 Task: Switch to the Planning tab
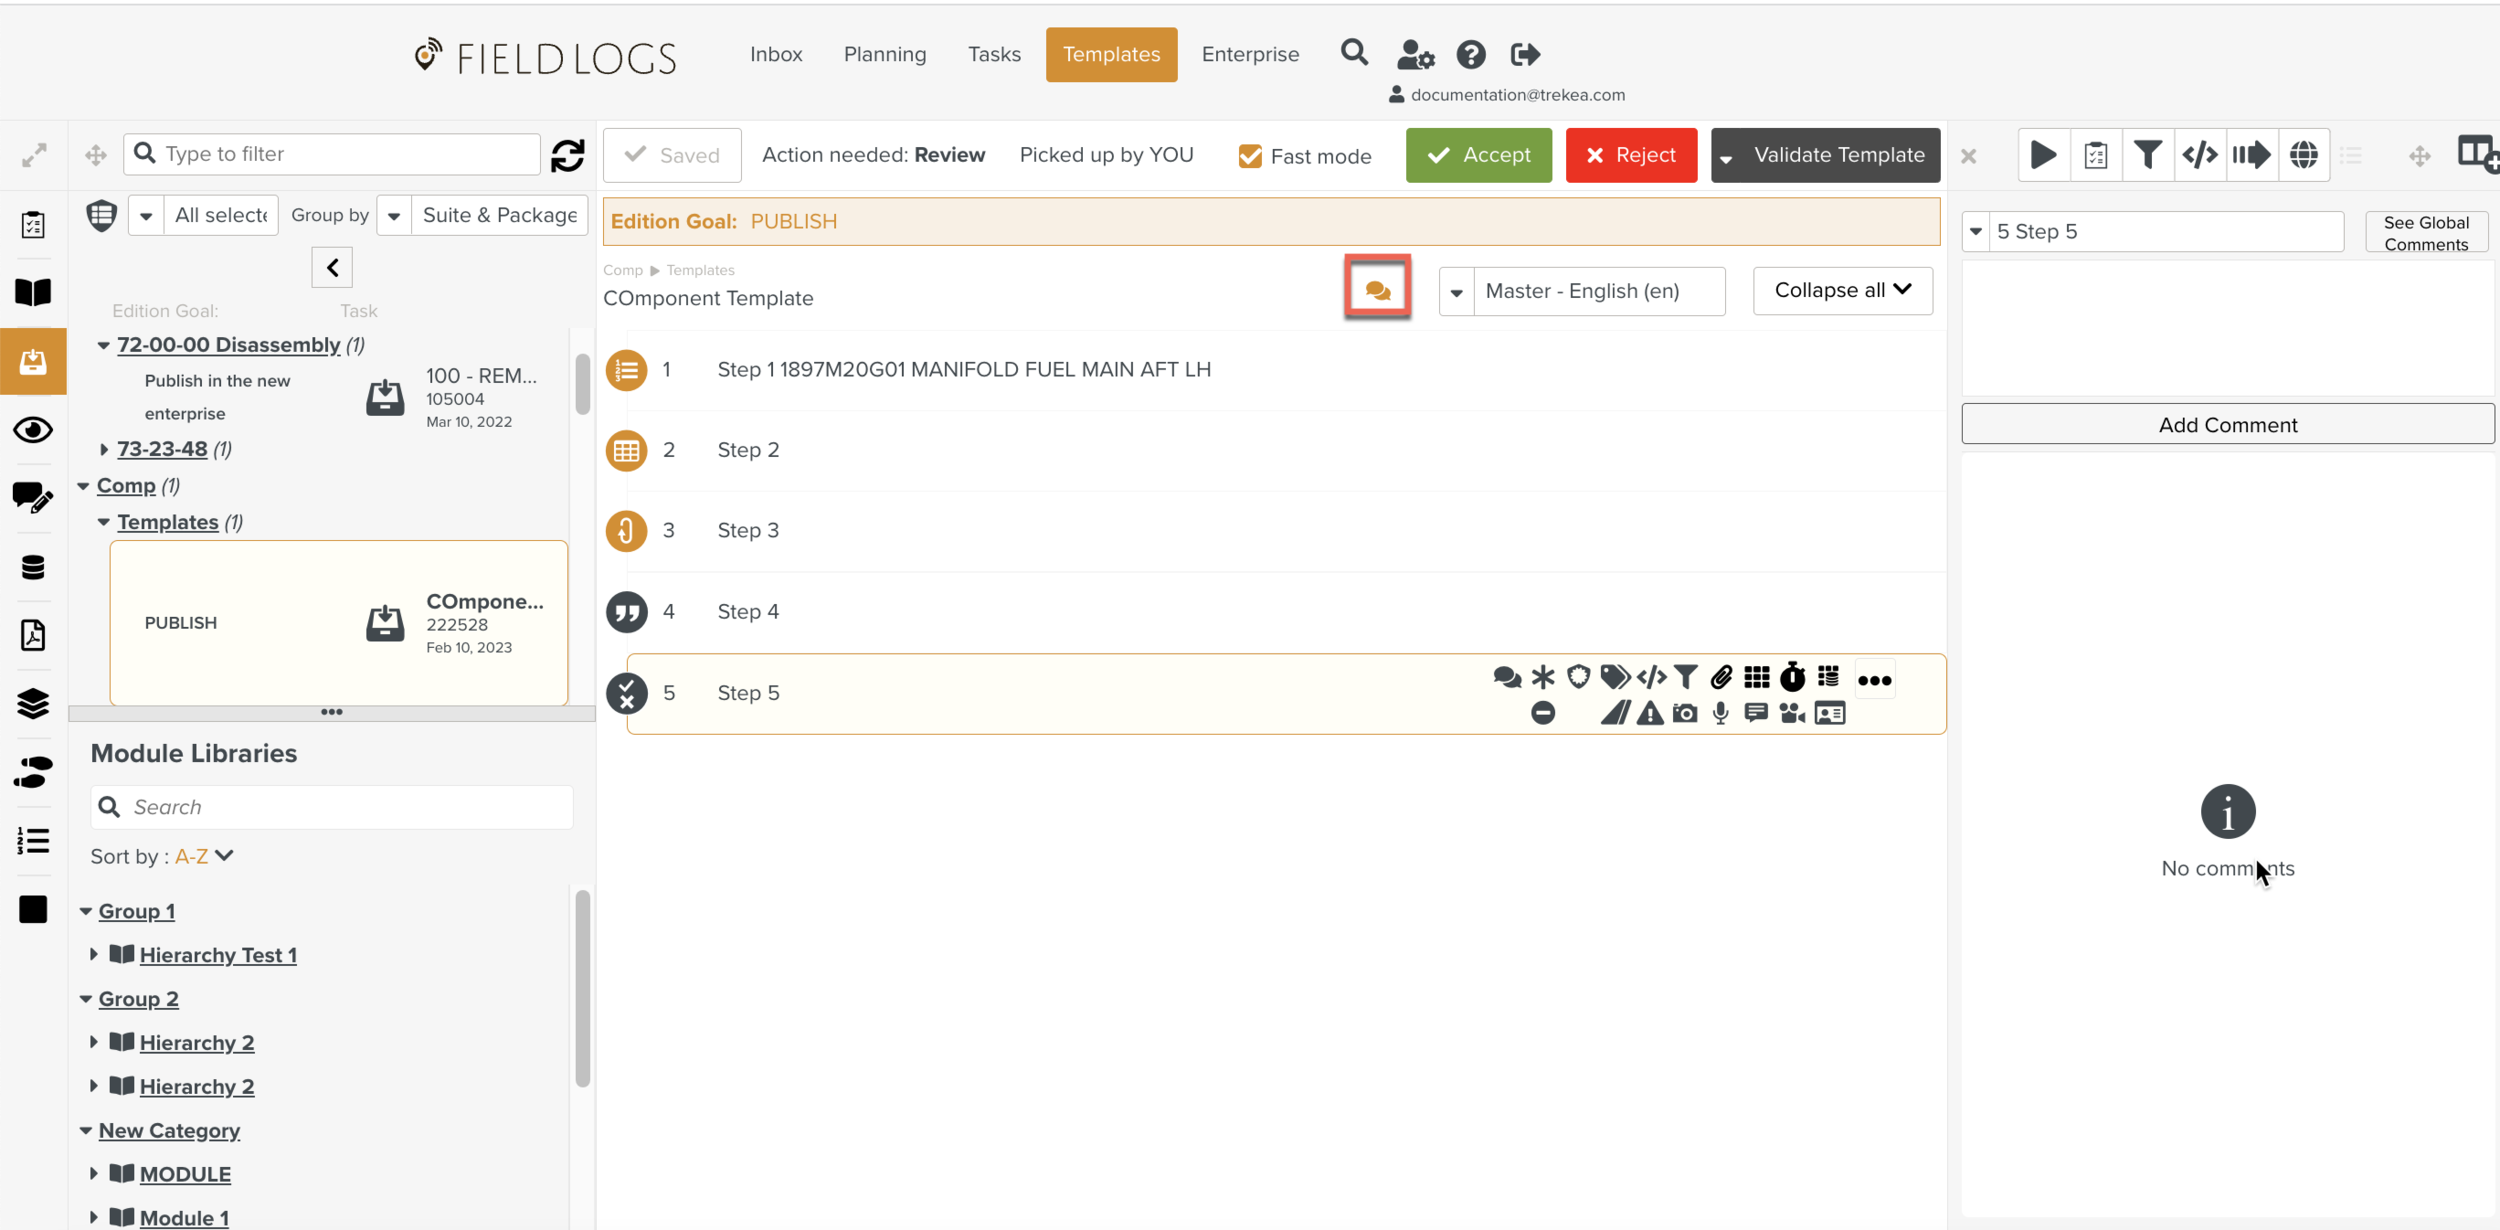click(x=884, y=54)
